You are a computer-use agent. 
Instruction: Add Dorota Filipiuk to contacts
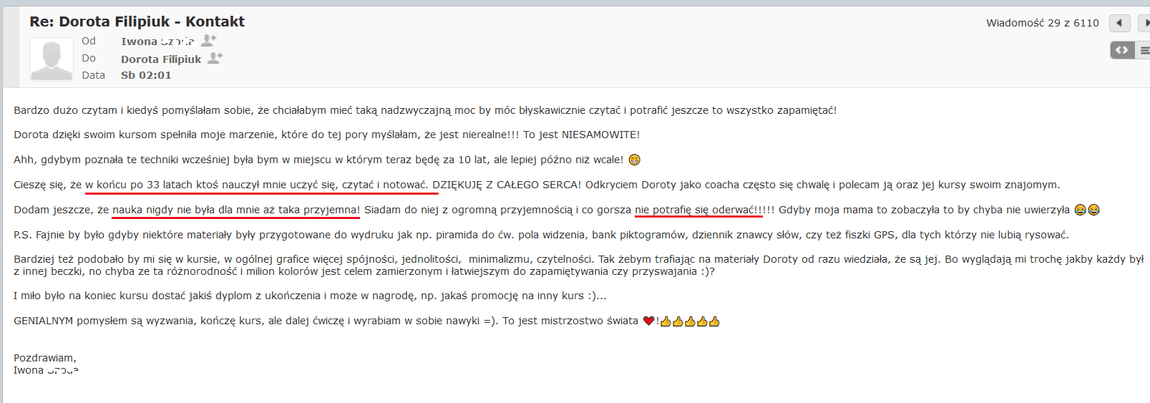click(x=215, y=58)
